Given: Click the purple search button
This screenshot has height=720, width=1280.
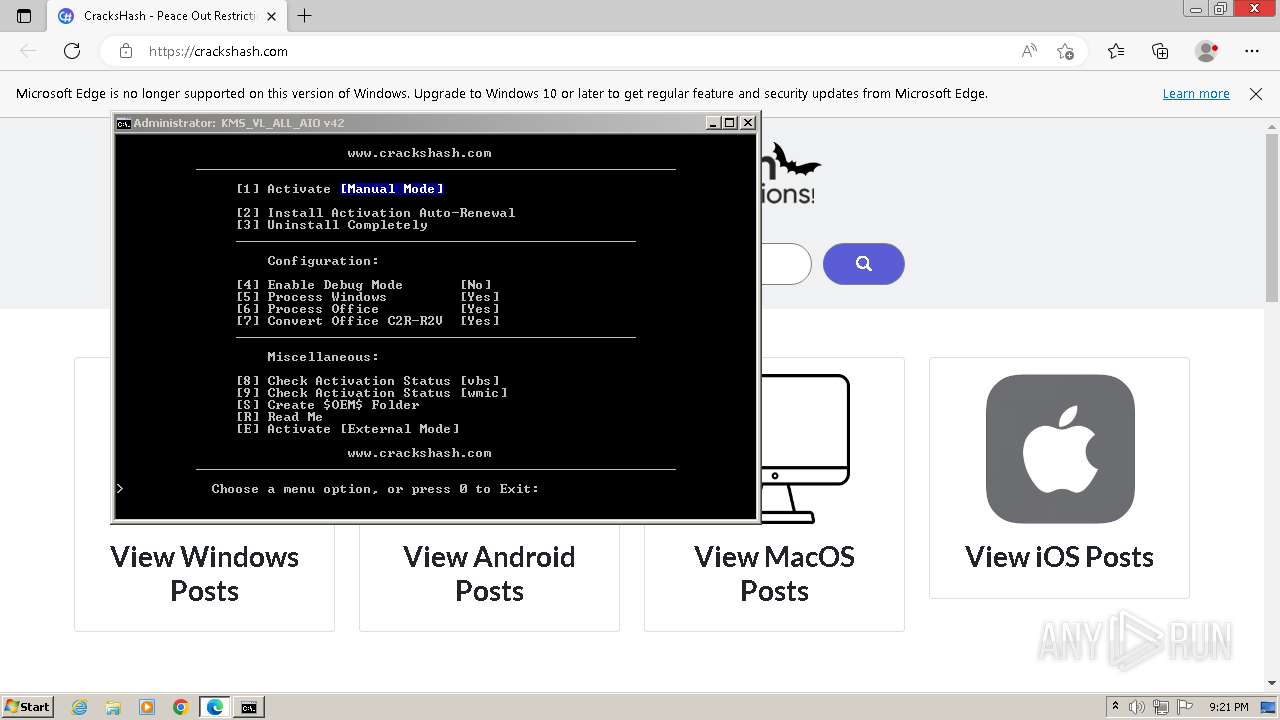Looking at the screenshot, I should (x=864, y=264).
